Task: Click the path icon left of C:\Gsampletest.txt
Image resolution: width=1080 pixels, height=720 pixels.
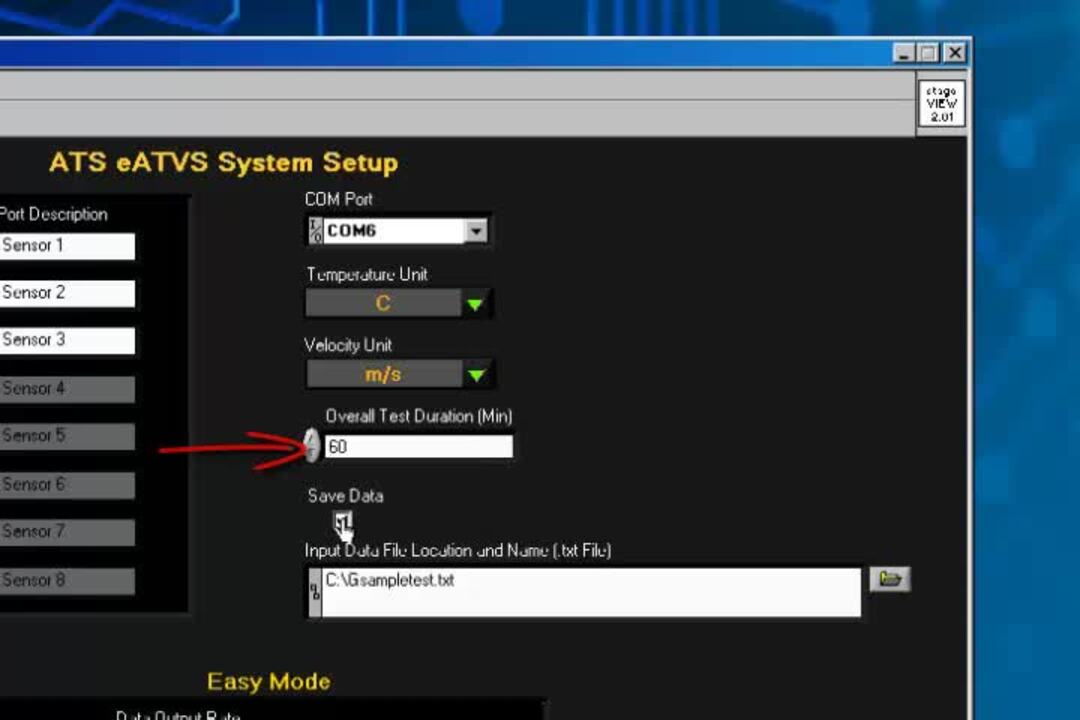Action: click(315, 592)
